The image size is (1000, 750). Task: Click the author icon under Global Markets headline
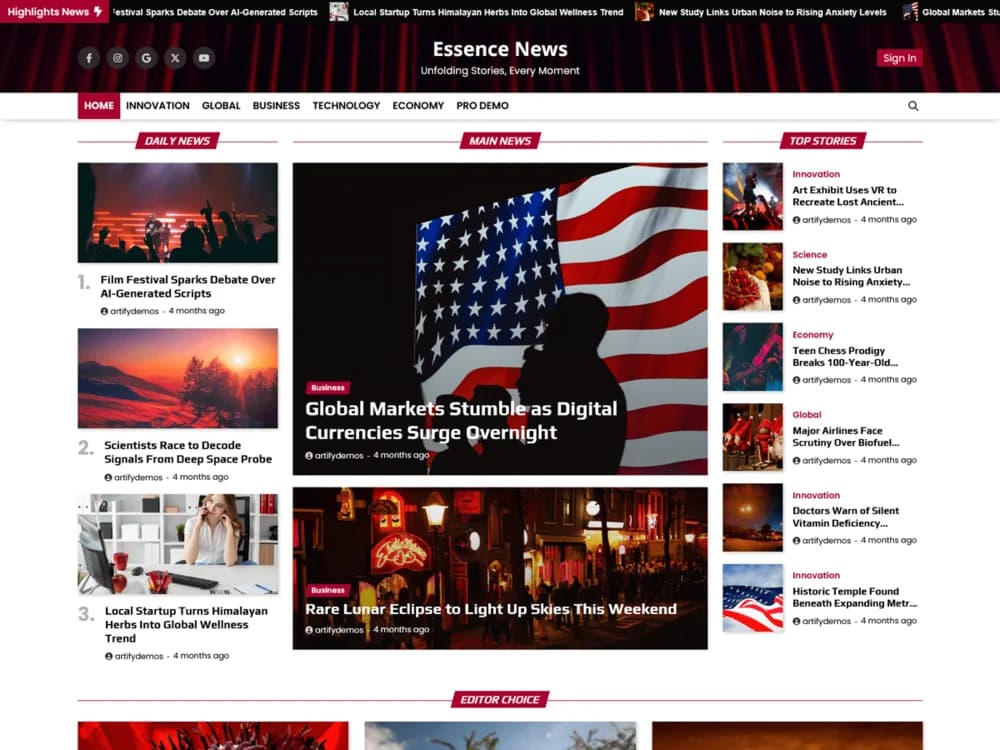click(x=308, y=454)
